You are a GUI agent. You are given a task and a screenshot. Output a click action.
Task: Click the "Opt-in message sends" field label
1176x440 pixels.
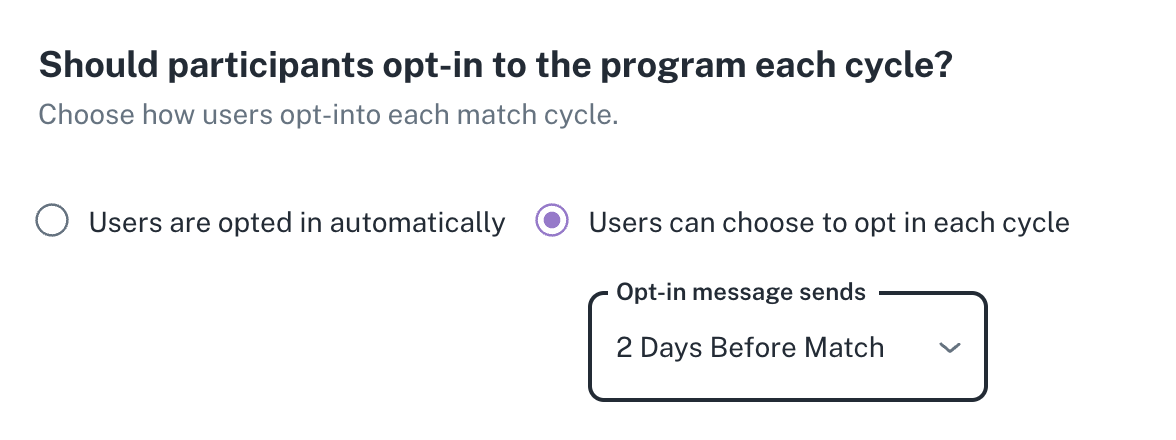coord(741,293)
